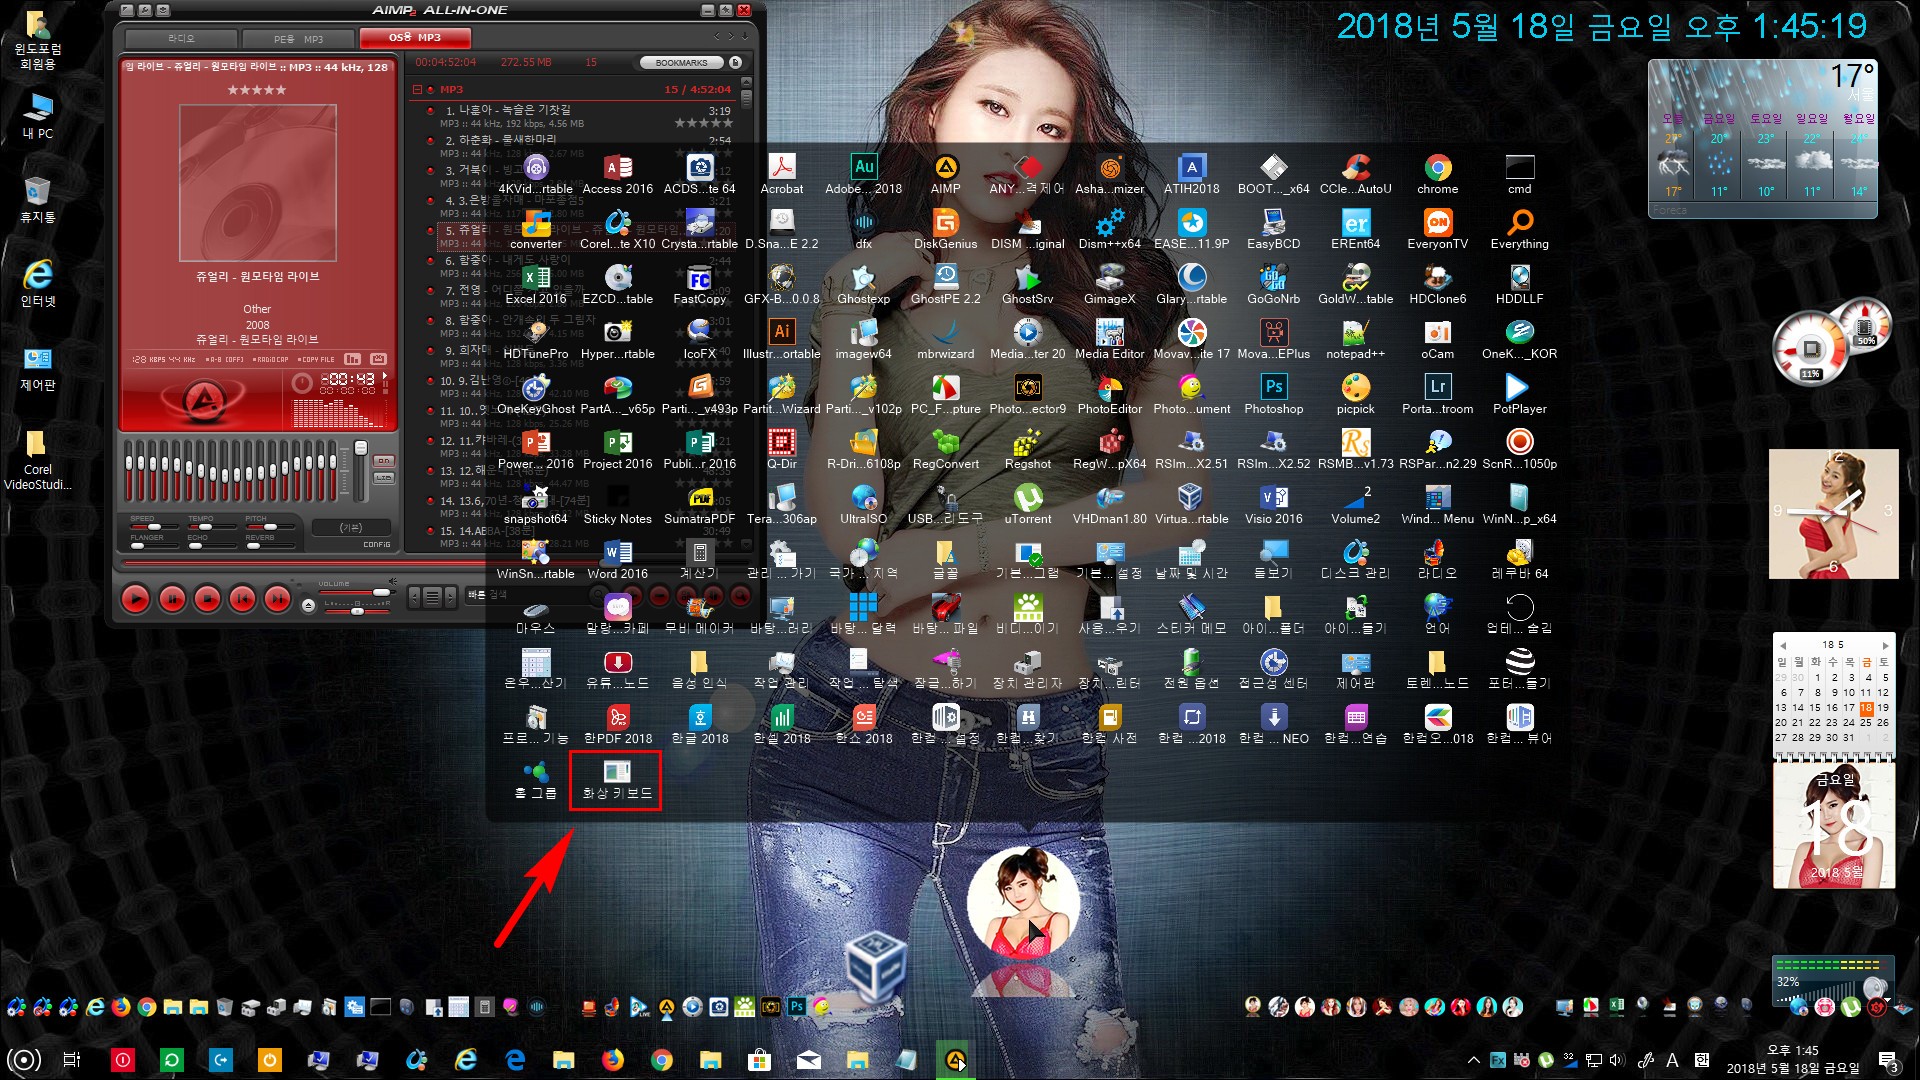The height and width of the screenshot is (1080, 1920).
Task: Open Sticky Notes shortcut
Action: 617,505
